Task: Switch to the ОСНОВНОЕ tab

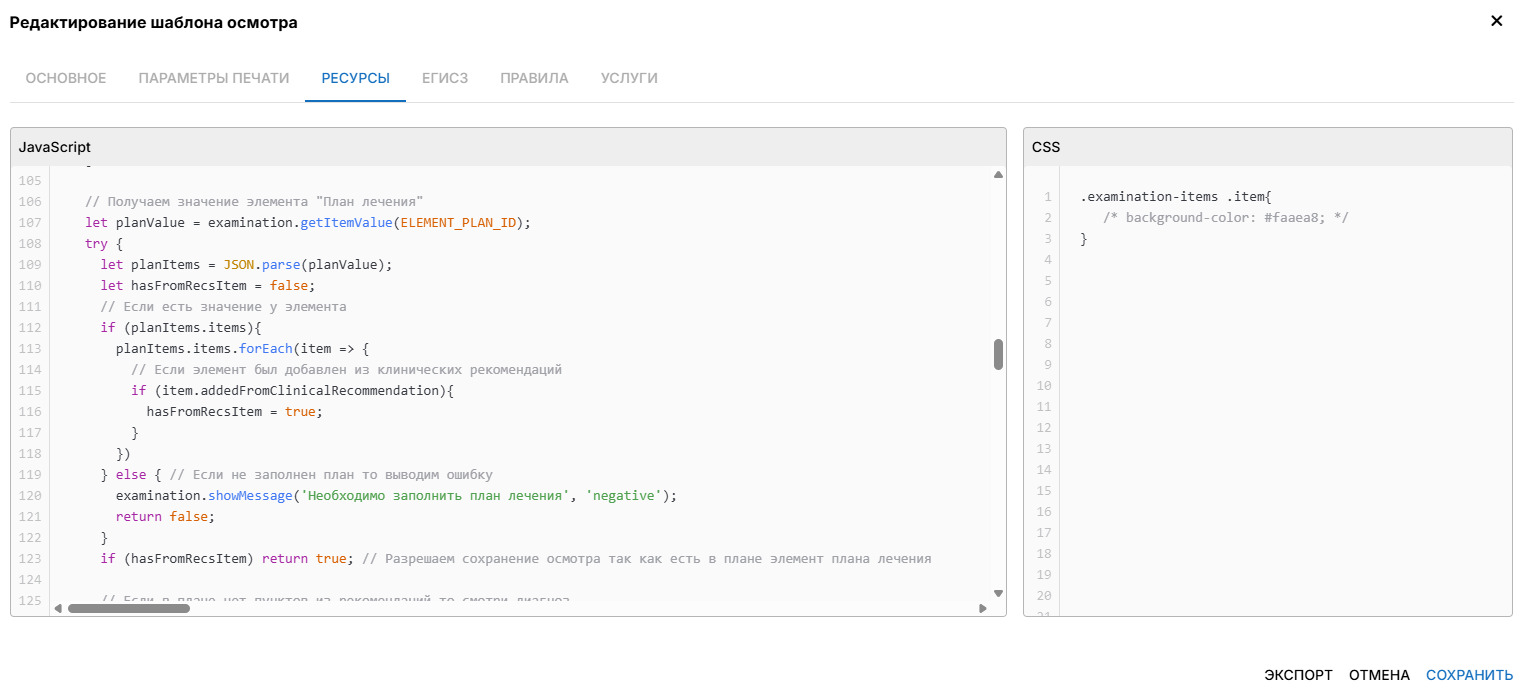Action: (66, 78)
